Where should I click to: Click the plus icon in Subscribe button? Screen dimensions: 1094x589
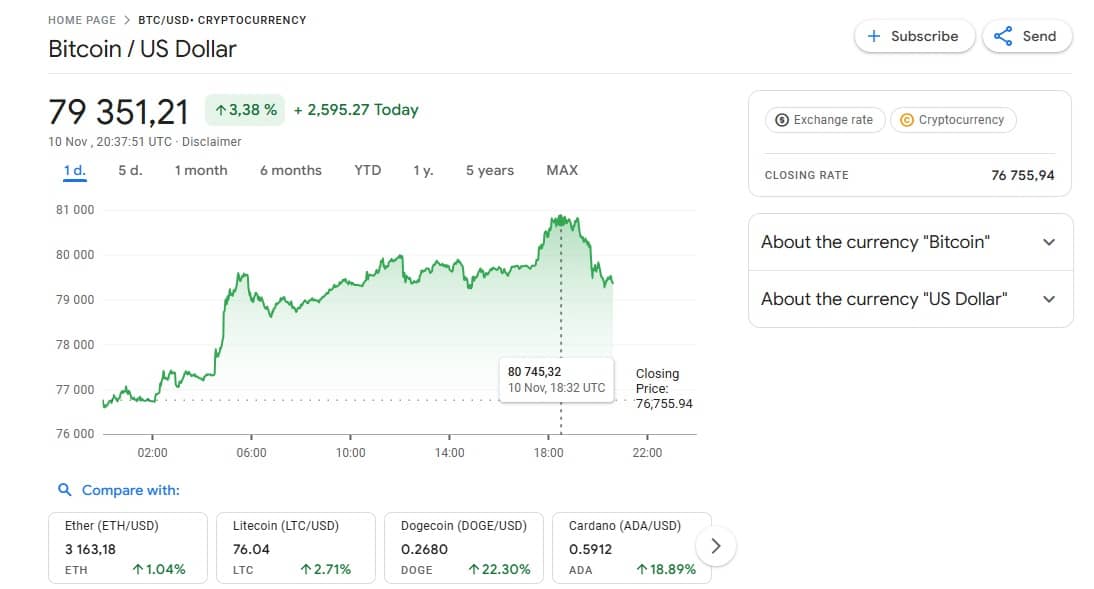[874, 36]
